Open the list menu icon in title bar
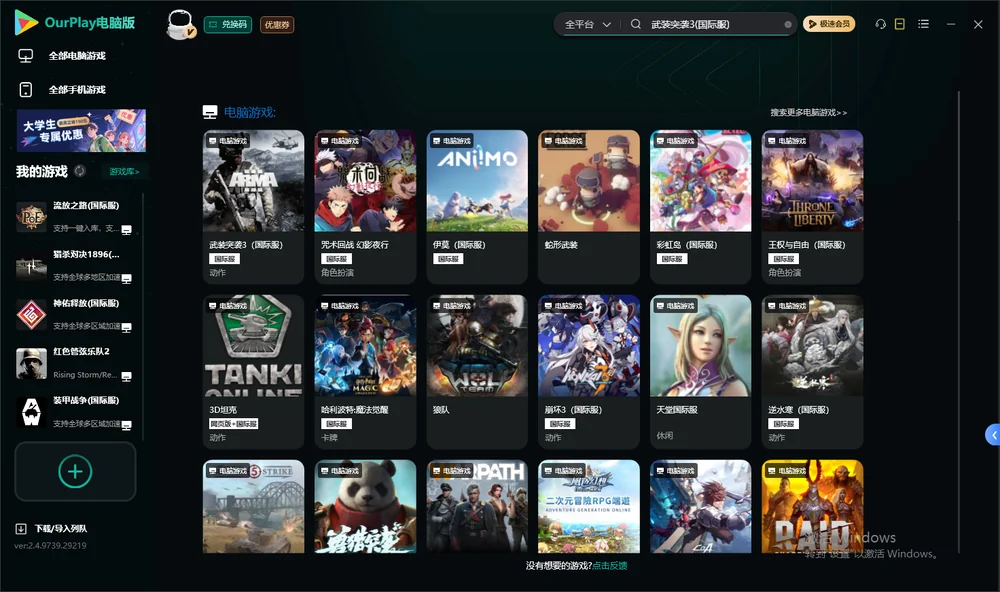 (923, 24)
